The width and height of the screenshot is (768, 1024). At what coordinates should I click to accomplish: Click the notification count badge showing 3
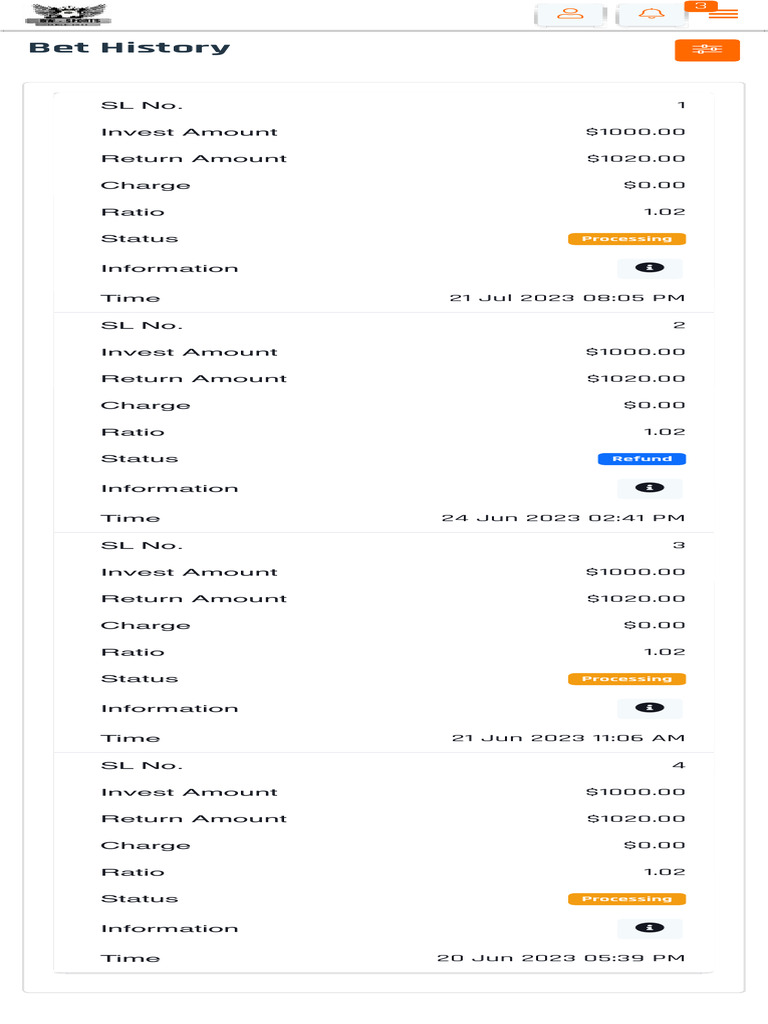click(x=701, y=6)
